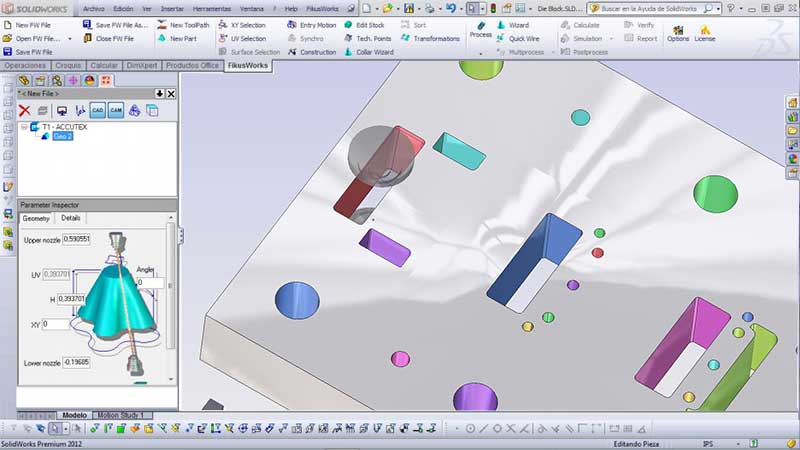Click the XY value field
This screenshot has height=450, width=800.
click(x=56, y=324)
